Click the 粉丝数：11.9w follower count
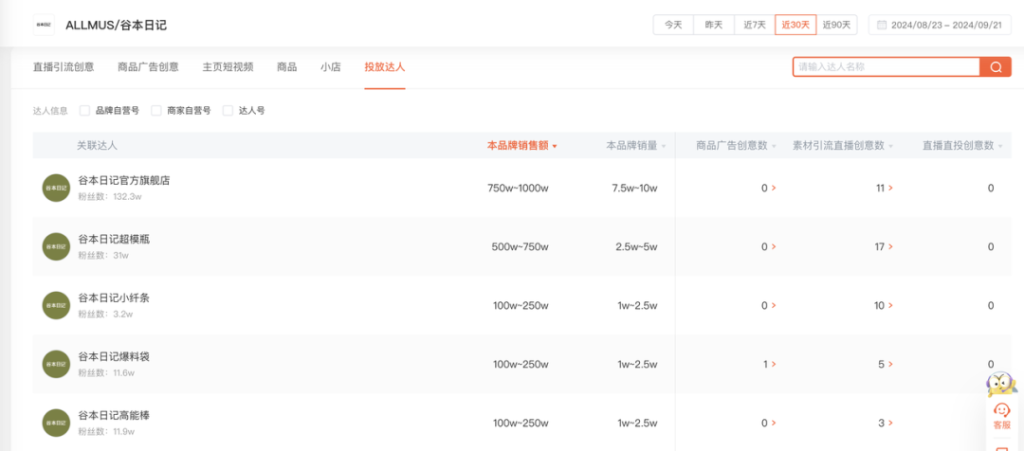The image size is (1024, 451). tap(106, 431)
